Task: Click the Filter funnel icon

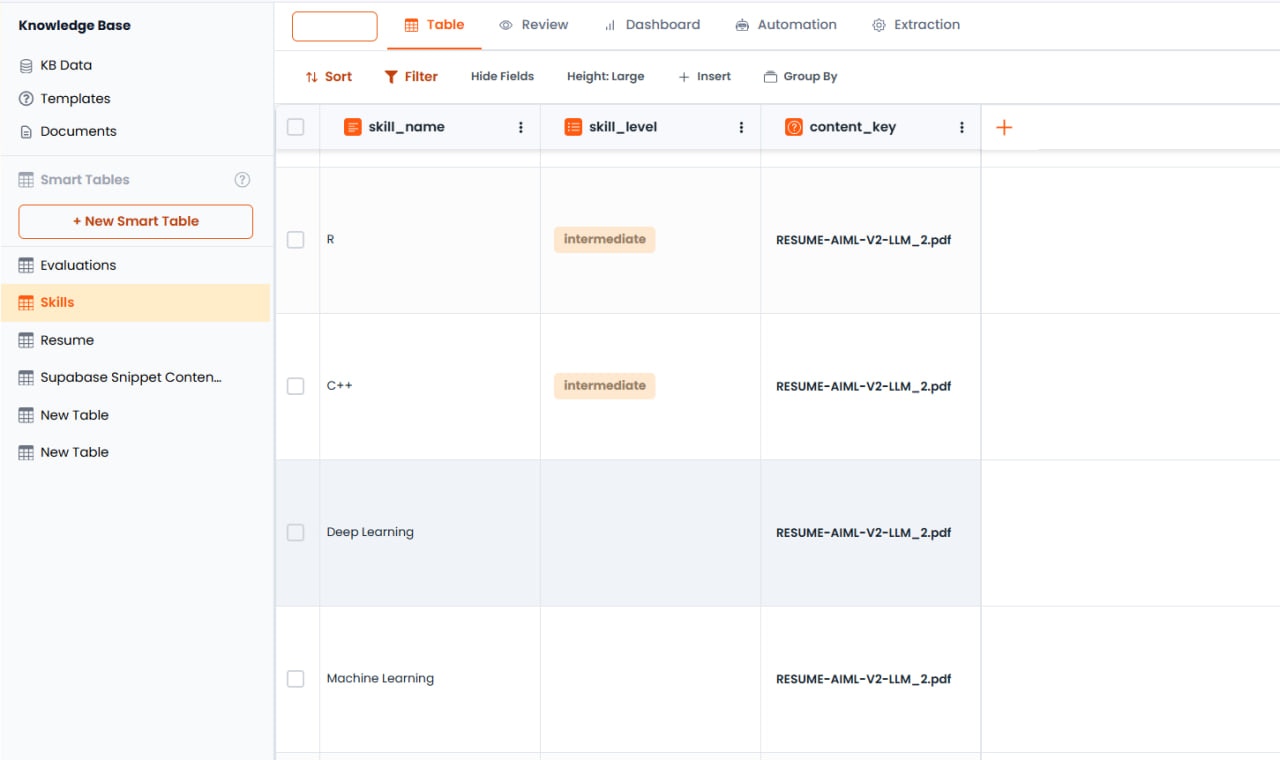Action: click(390, 76)
